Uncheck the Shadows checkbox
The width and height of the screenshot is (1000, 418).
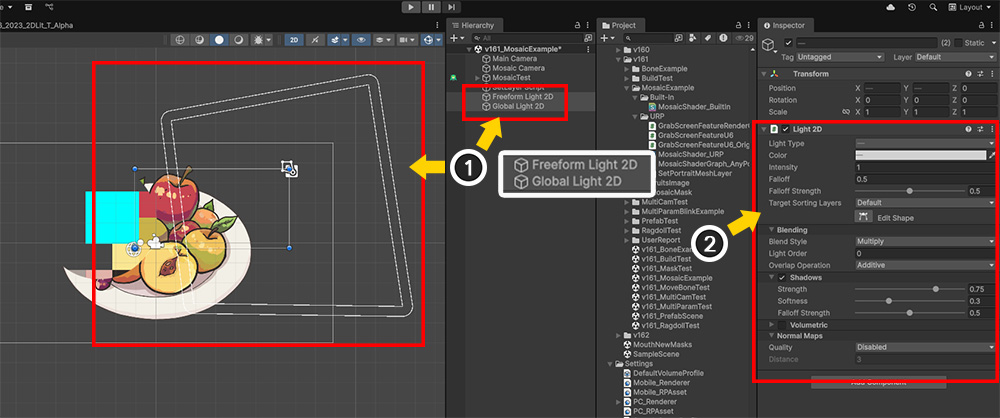pyautogui.click(x=782, y=277)
